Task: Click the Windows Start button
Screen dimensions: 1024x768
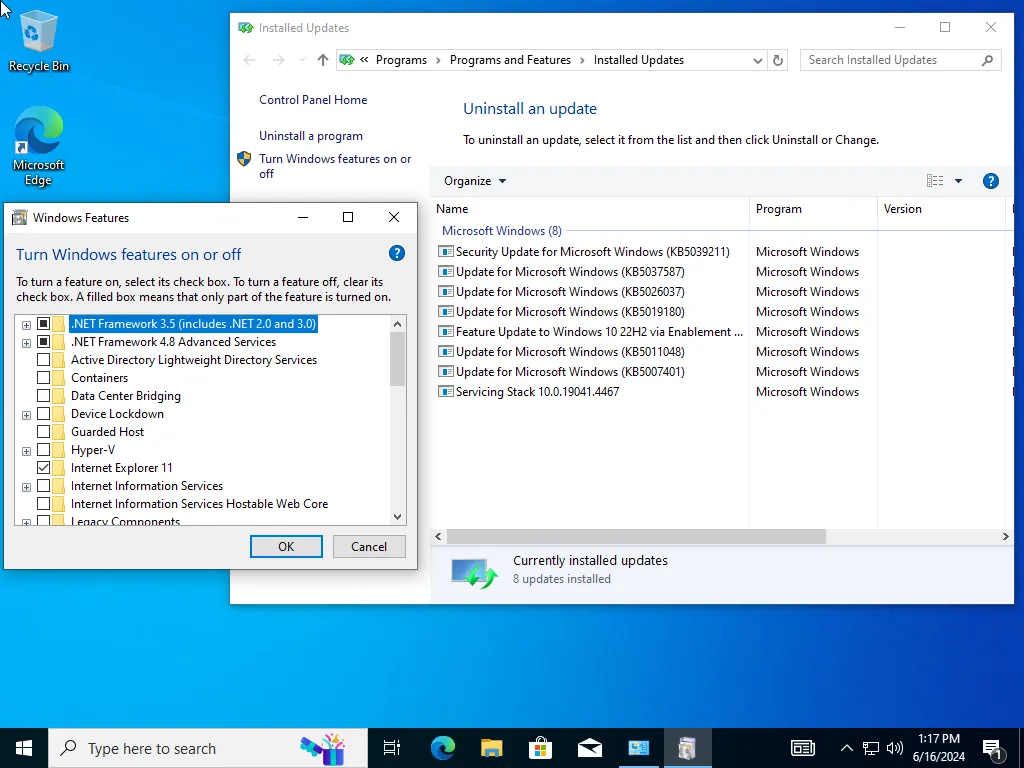Action: click(24, 748)
